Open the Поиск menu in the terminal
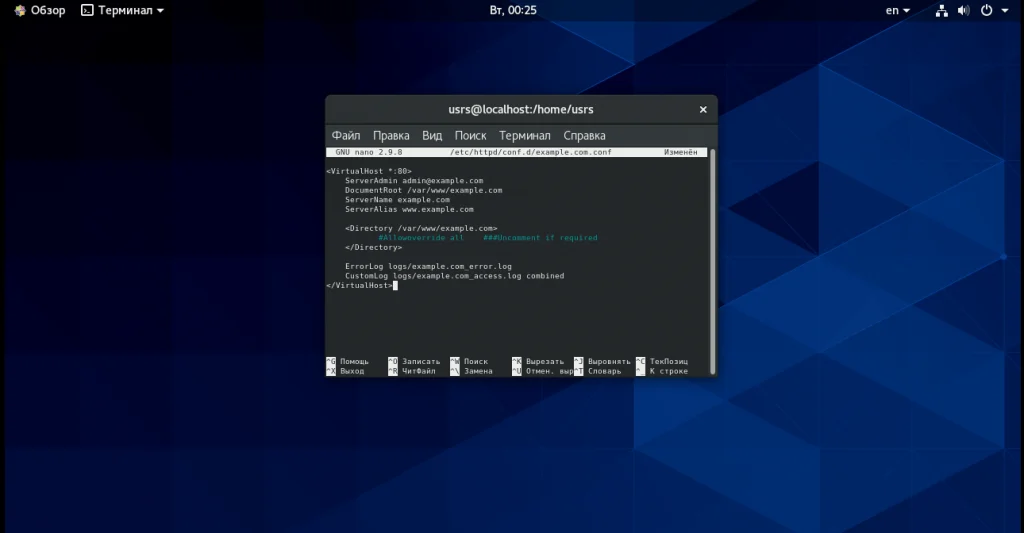 (470, 135)
